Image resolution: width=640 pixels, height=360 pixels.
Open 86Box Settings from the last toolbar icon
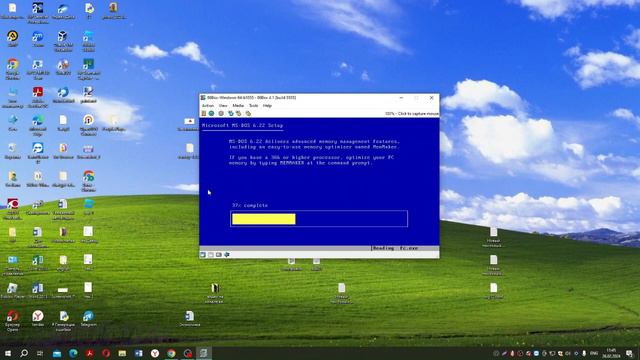[248, 113]
